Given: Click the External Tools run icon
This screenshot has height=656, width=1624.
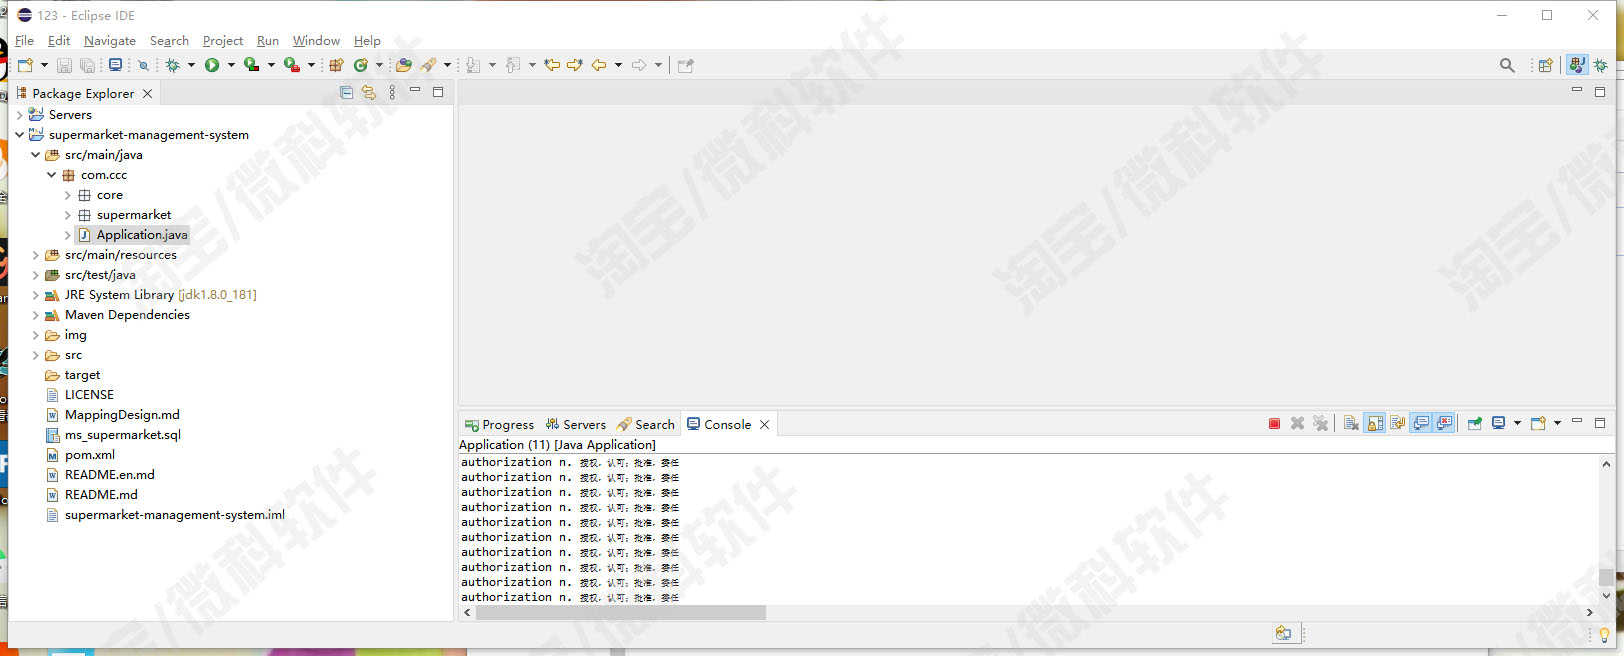Looking at the screenshot, I should click(291, 65).
